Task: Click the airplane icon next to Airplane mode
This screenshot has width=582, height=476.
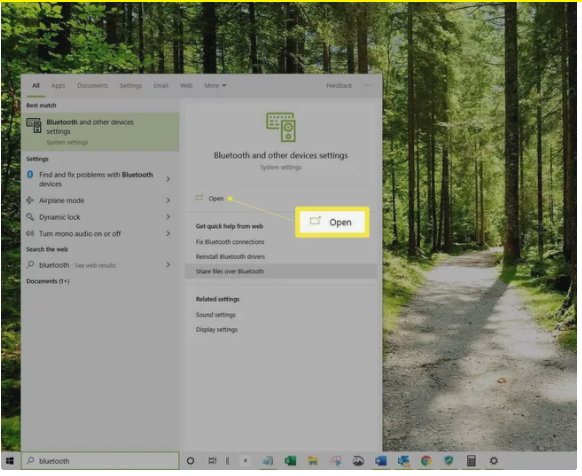Action: [x=30, y=200]
